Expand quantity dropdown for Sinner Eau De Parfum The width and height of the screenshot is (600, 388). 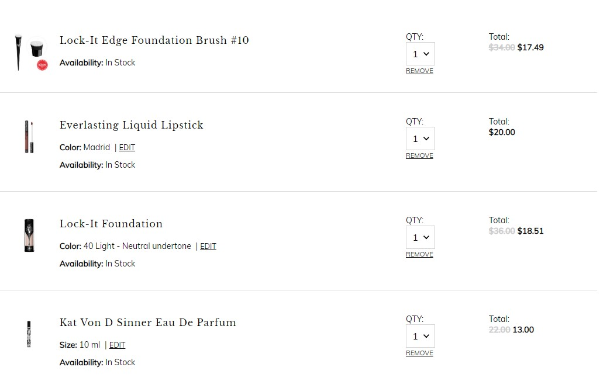pos(420,336)
